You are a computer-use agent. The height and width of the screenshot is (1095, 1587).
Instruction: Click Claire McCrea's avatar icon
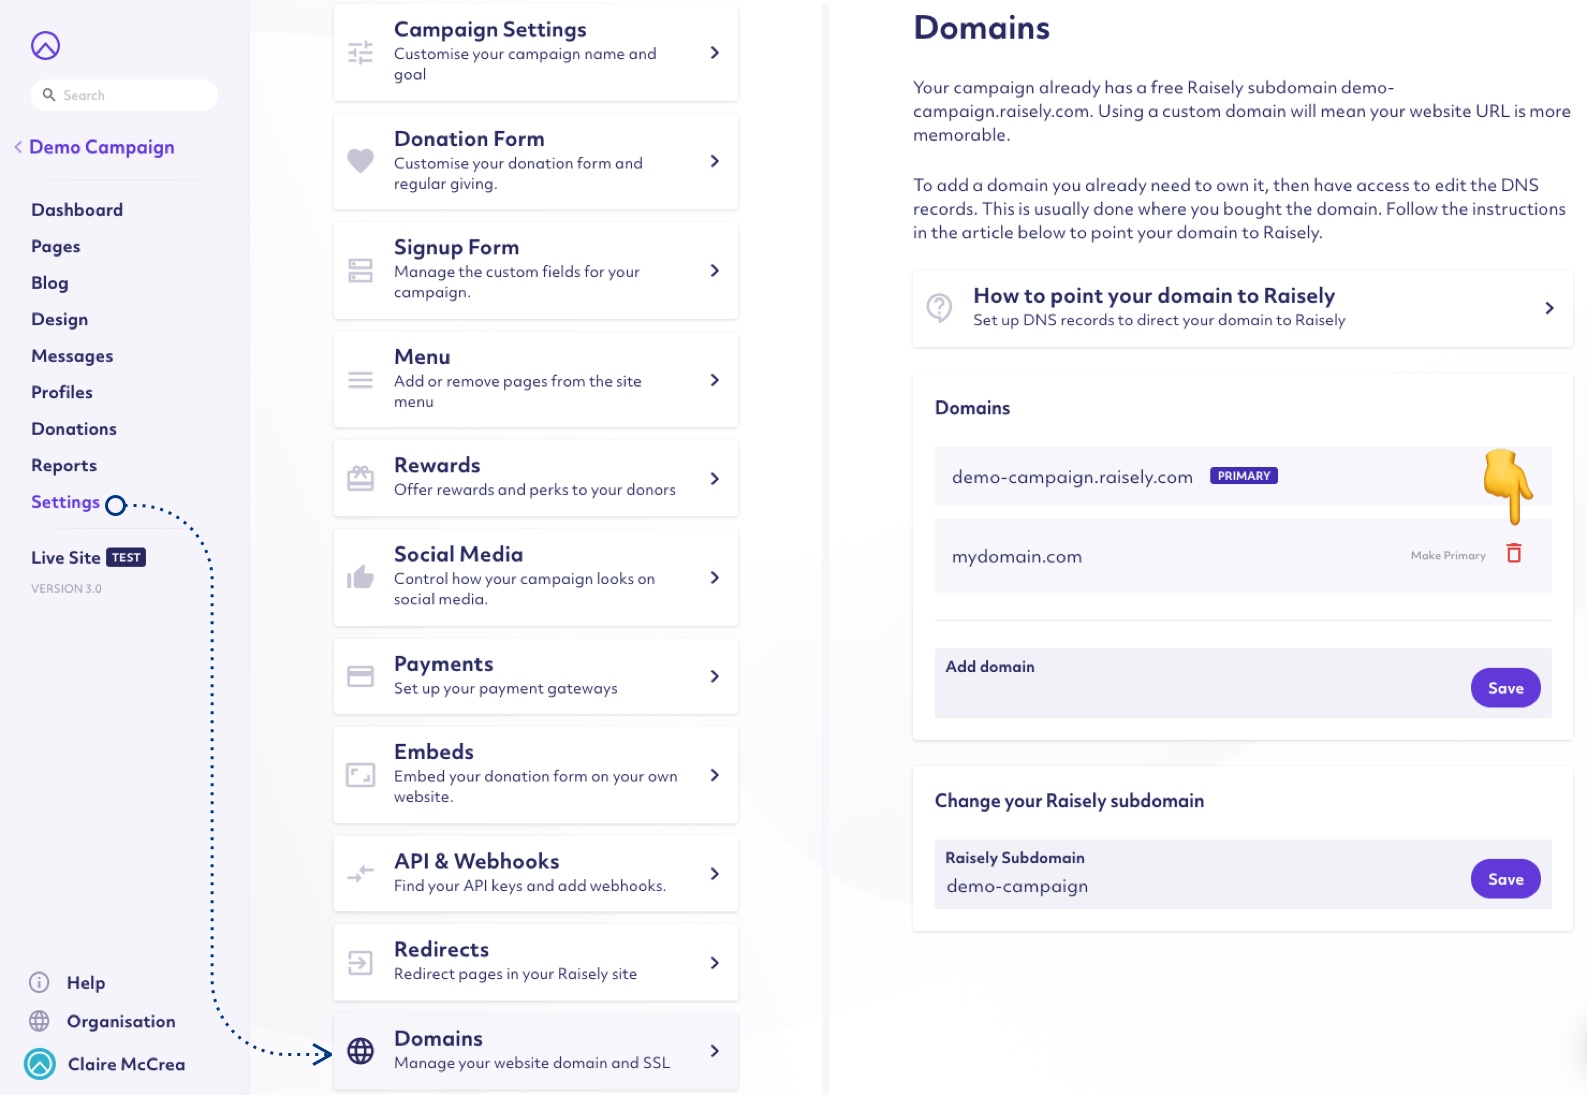point(40,1064)
